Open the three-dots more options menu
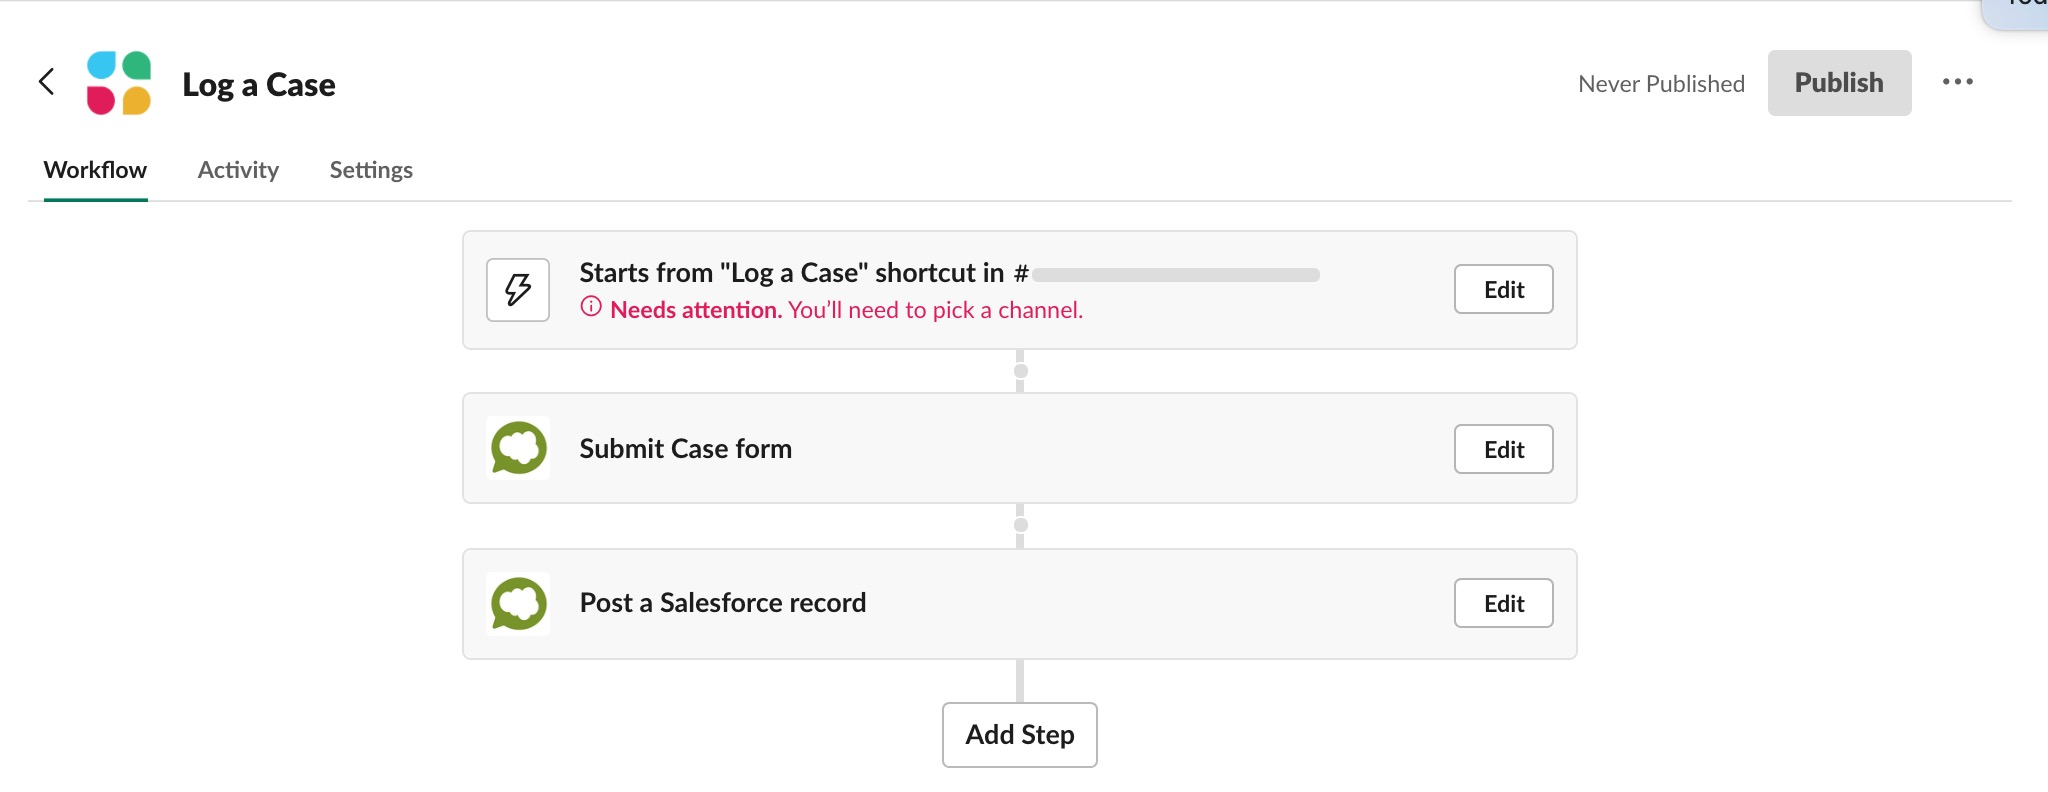Viewport: 2048px width, 792px height. click(1957, 82)
